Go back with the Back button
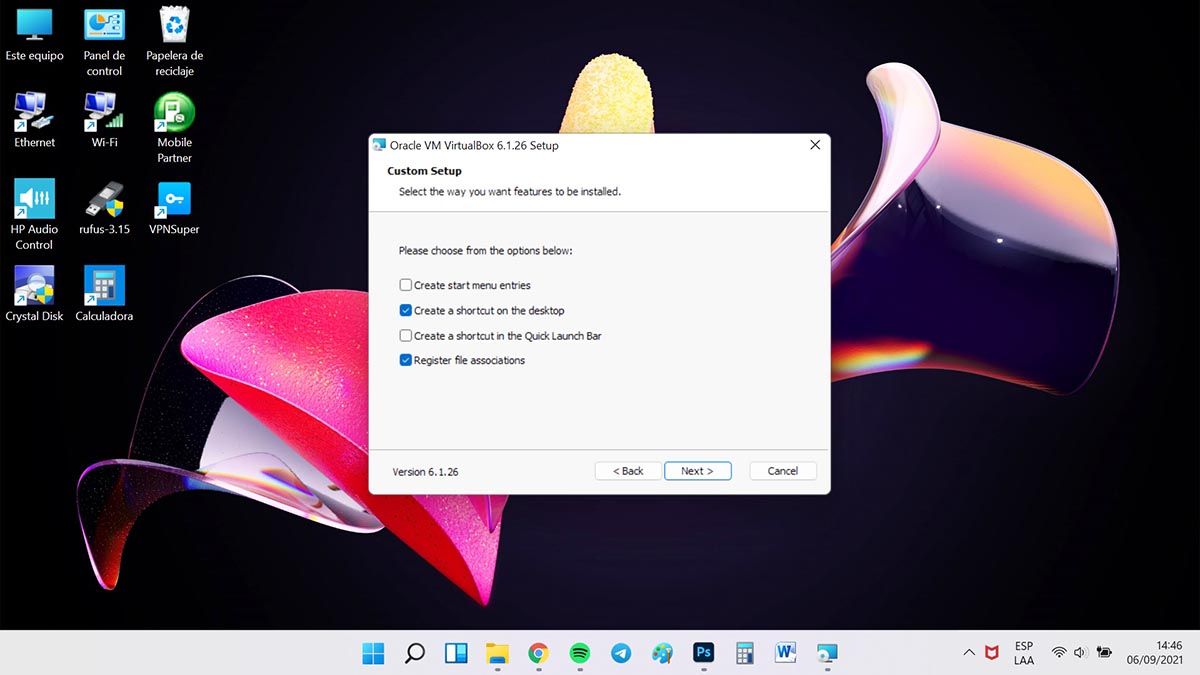Image resolution: width=1200 pixels, height=675 pixels. pos(628,471)
